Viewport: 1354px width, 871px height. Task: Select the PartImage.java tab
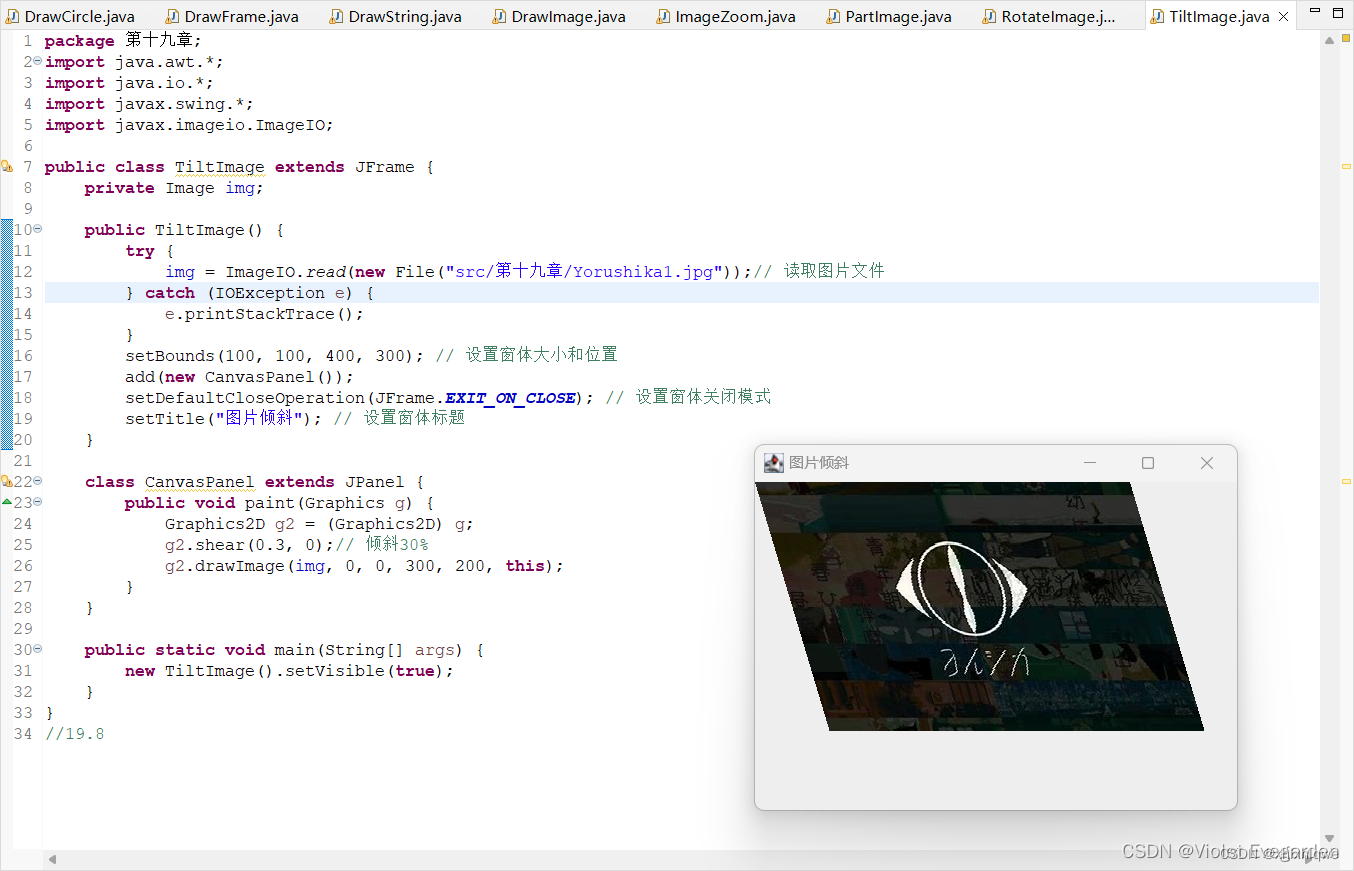888,16
